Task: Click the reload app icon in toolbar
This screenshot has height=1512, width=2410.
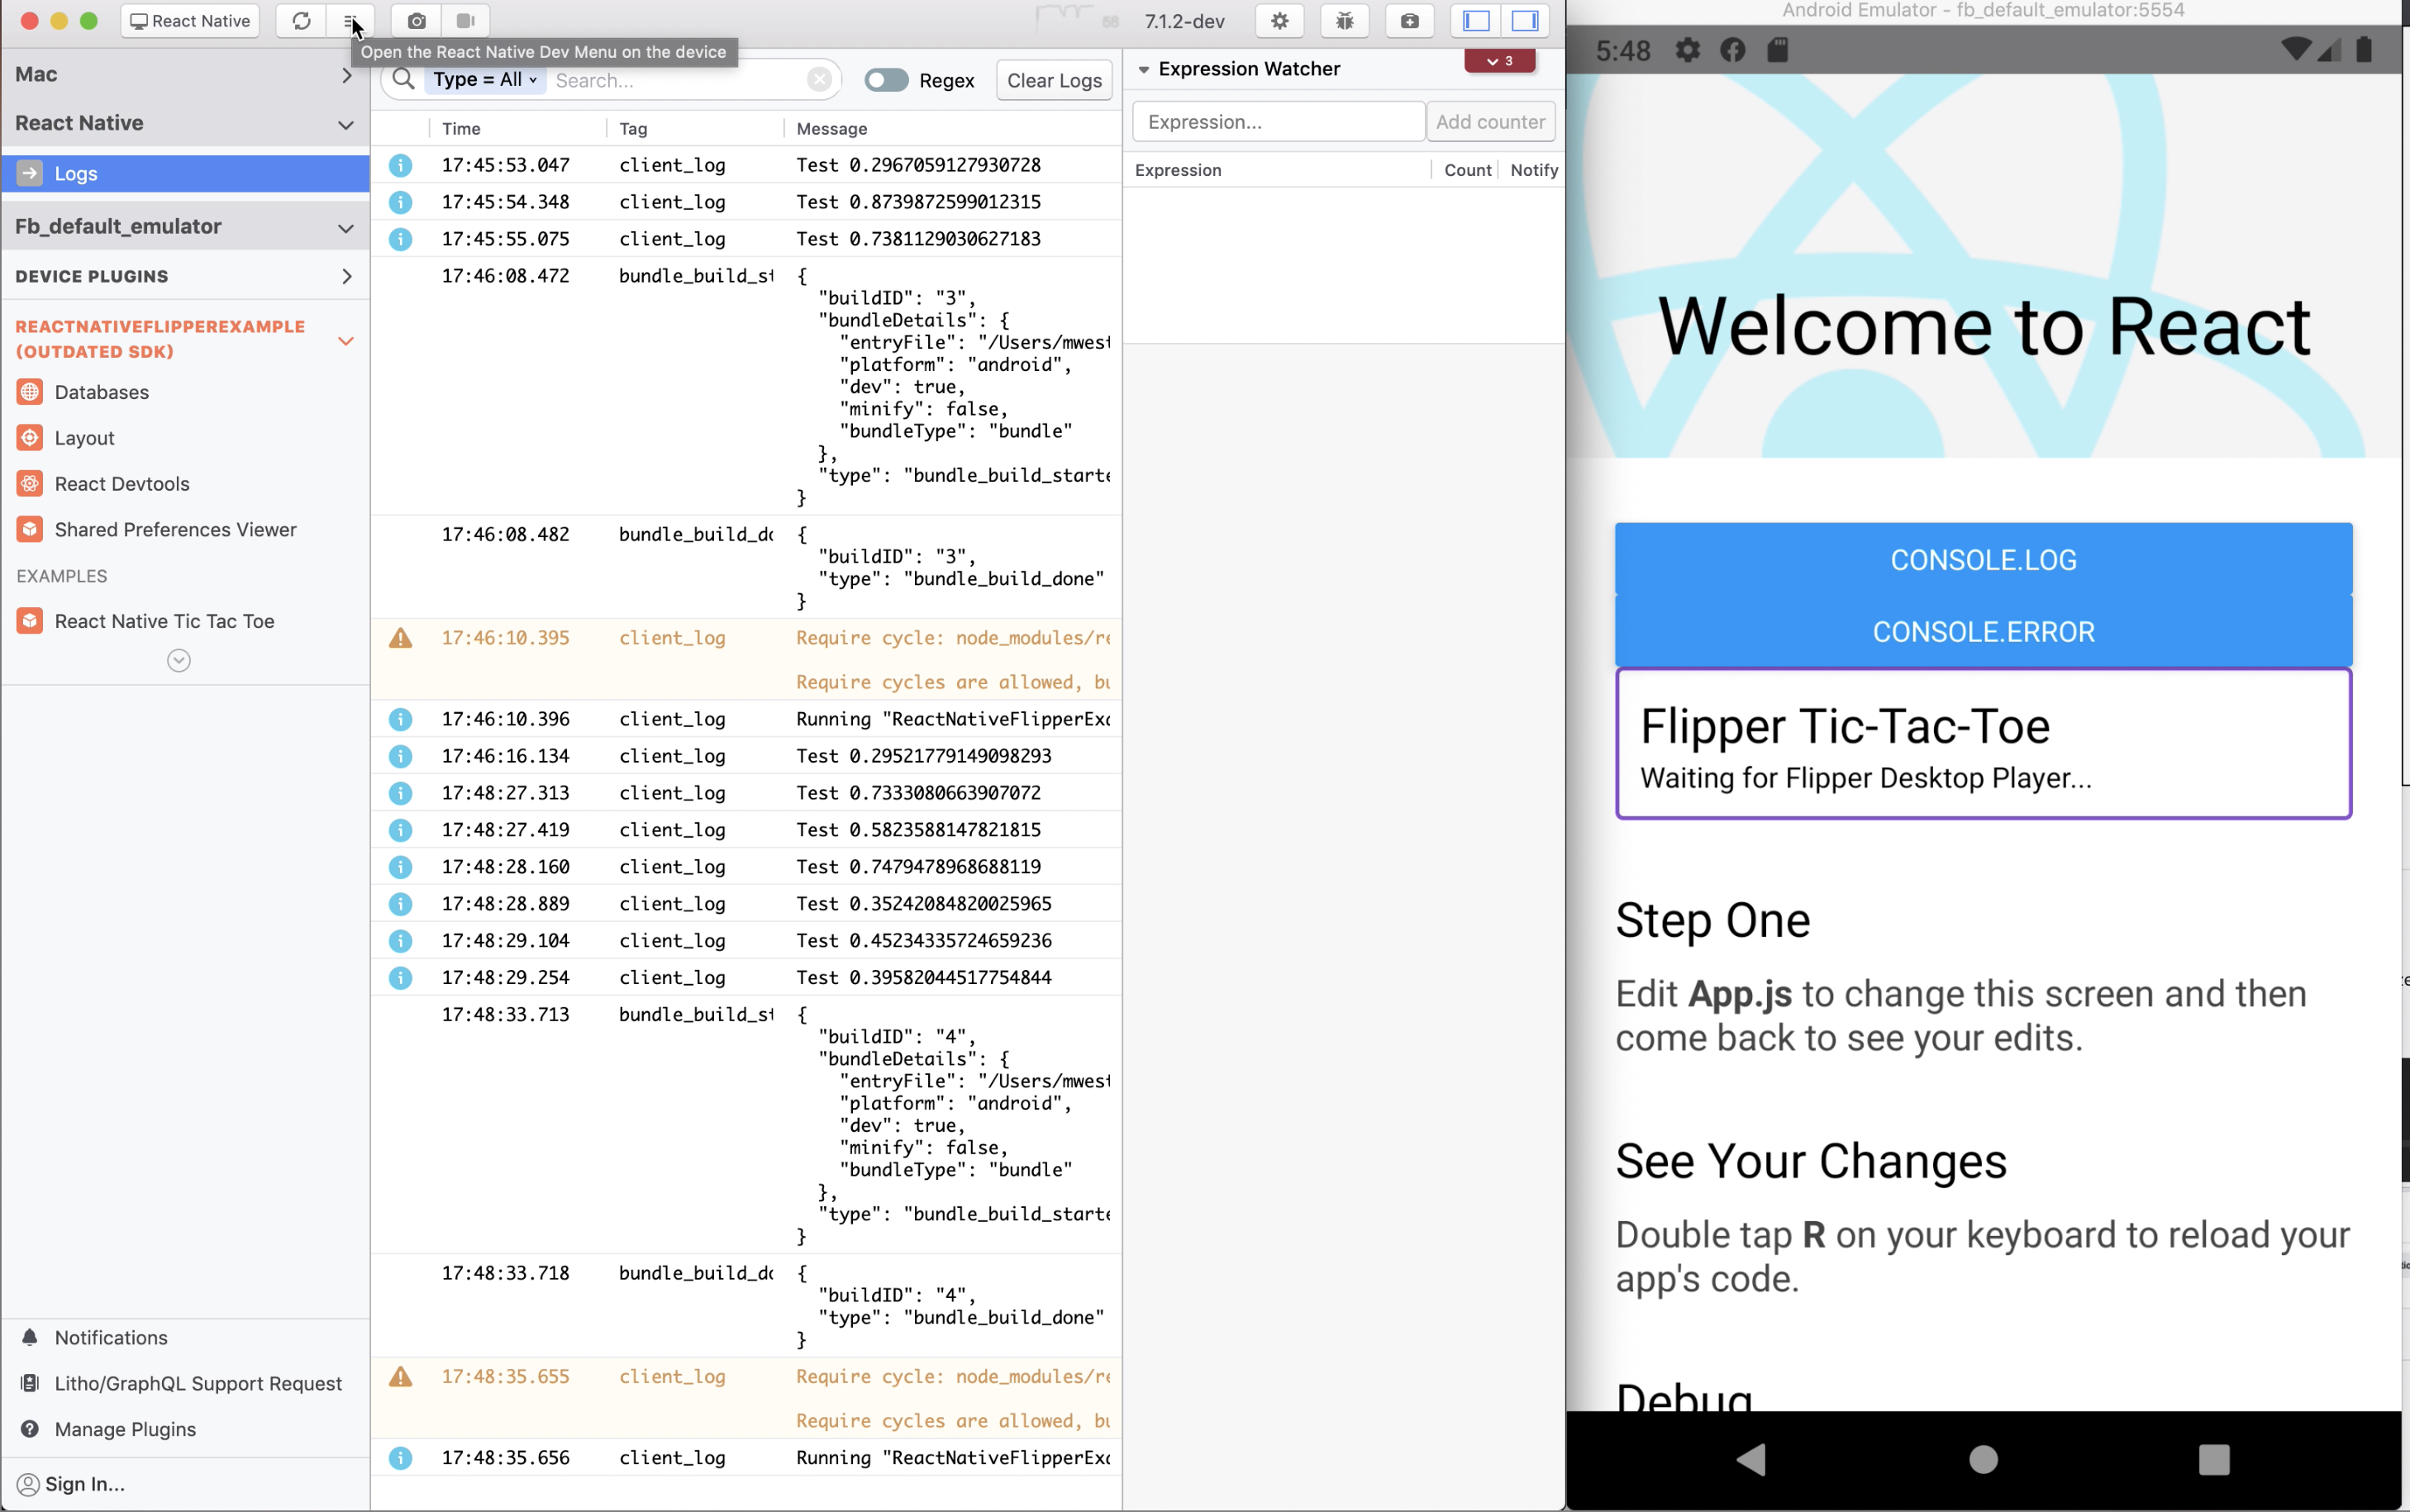Action: [x=301, y=21]
